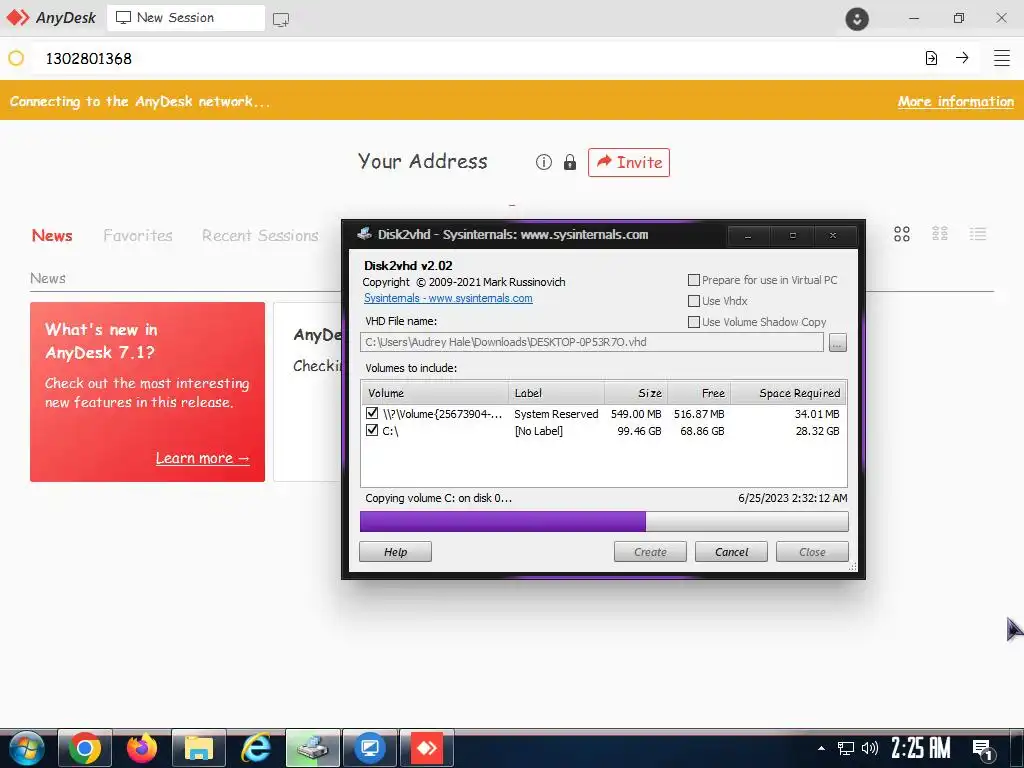The image size is (1024, 768).
Task: Click the Disk2vhd title bar app icon
Action: (364, 234)
